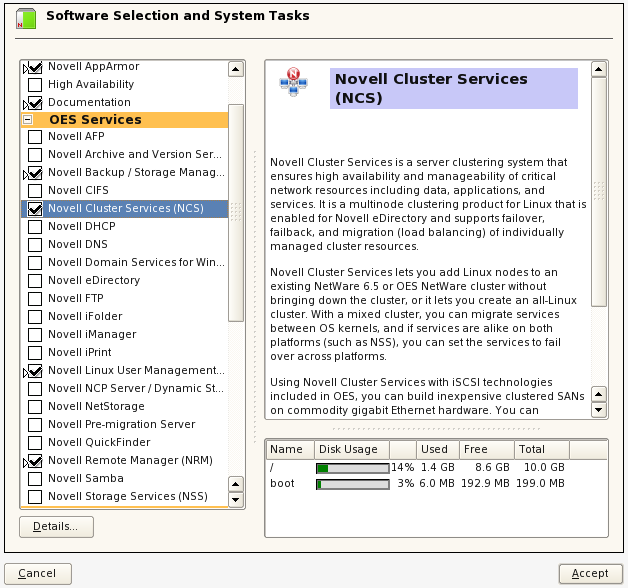628x588 pixels.
Task: Enable the Novell NetStorage checkbox
Action: point(35,407)
